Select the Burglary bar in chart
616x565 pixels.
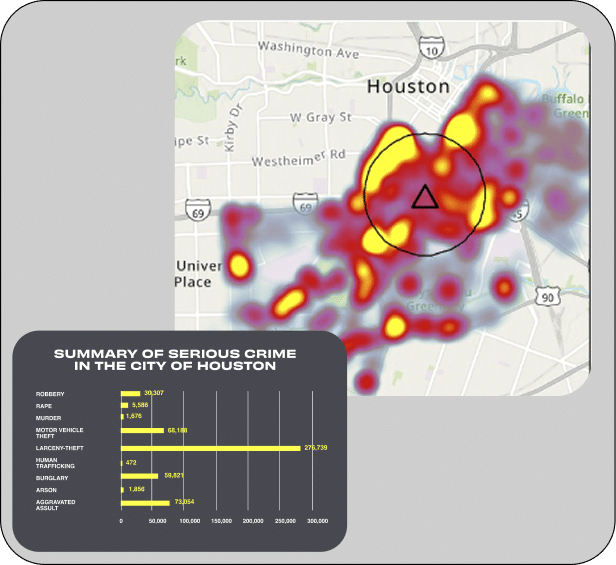139,476
